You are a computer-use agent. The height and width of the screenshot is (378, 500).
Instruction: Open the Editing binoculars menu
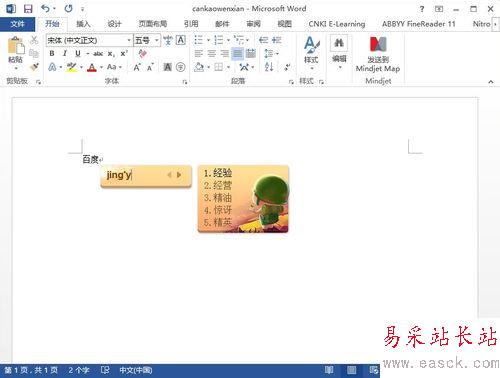pyautogui.click(x=339, y=52)
